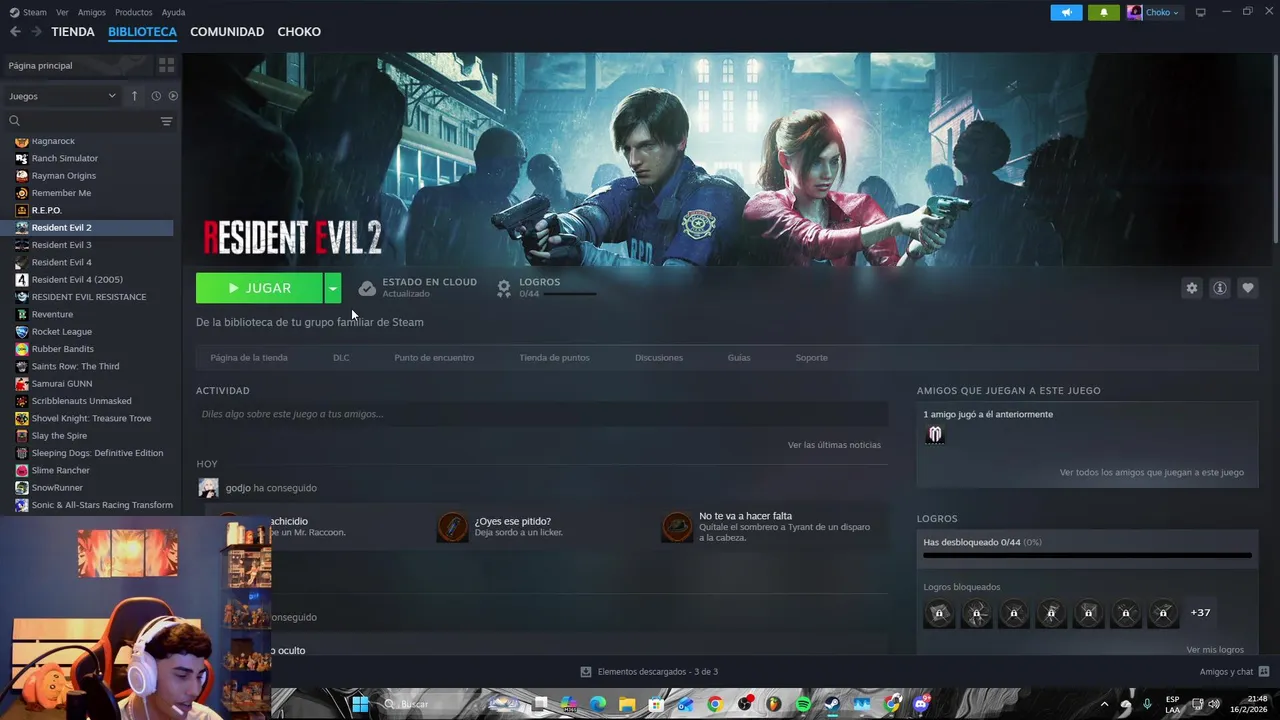This screenshot has width=1280, height=720.
Task: Click the library search magnifier icon
Action: pyautogui.click(x=15, y=121)
